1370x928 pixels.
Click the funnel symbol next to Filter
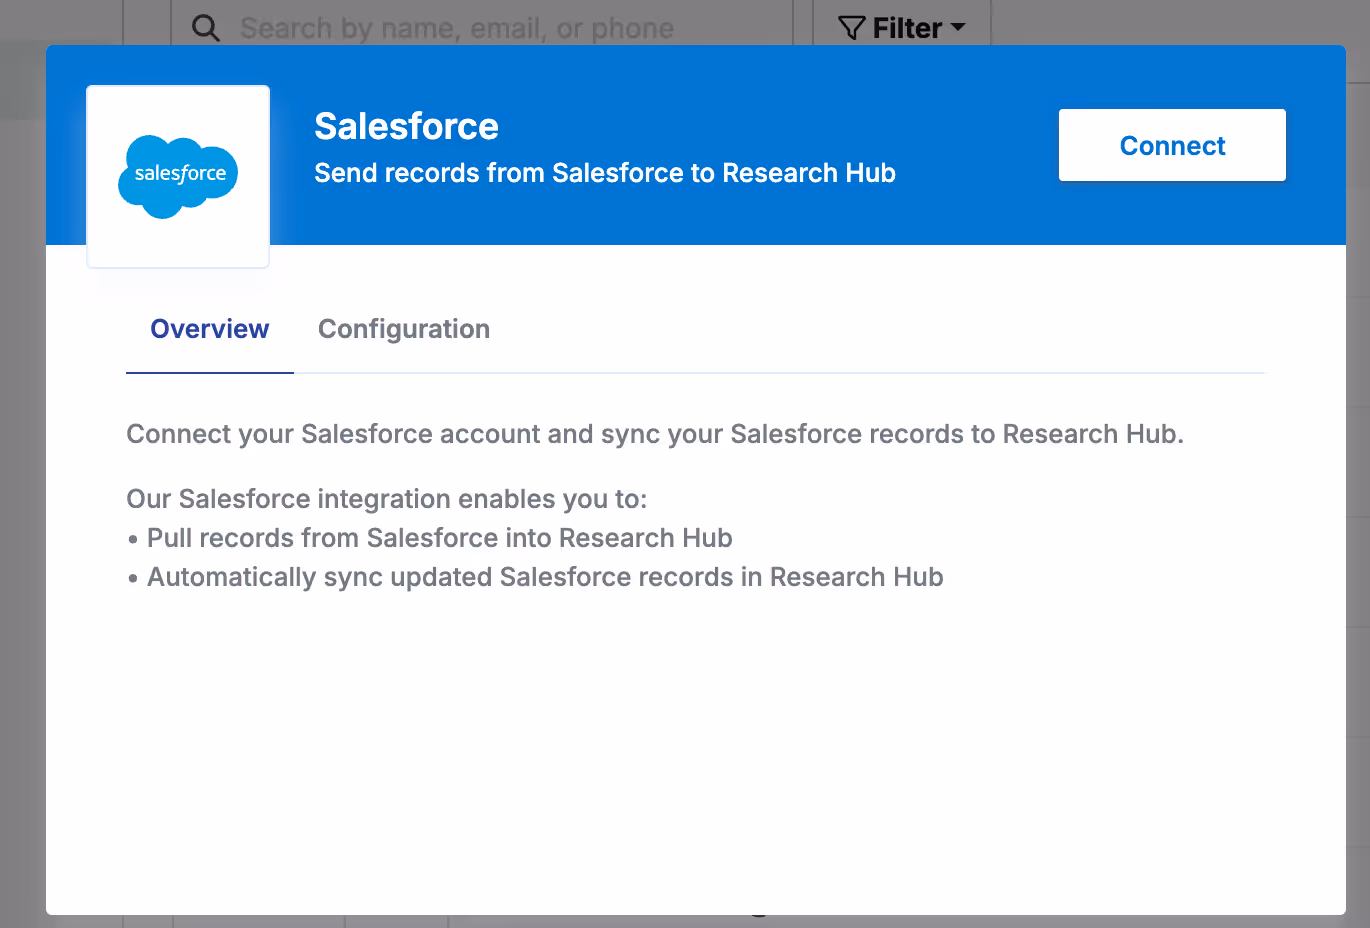tap(850, 27)
